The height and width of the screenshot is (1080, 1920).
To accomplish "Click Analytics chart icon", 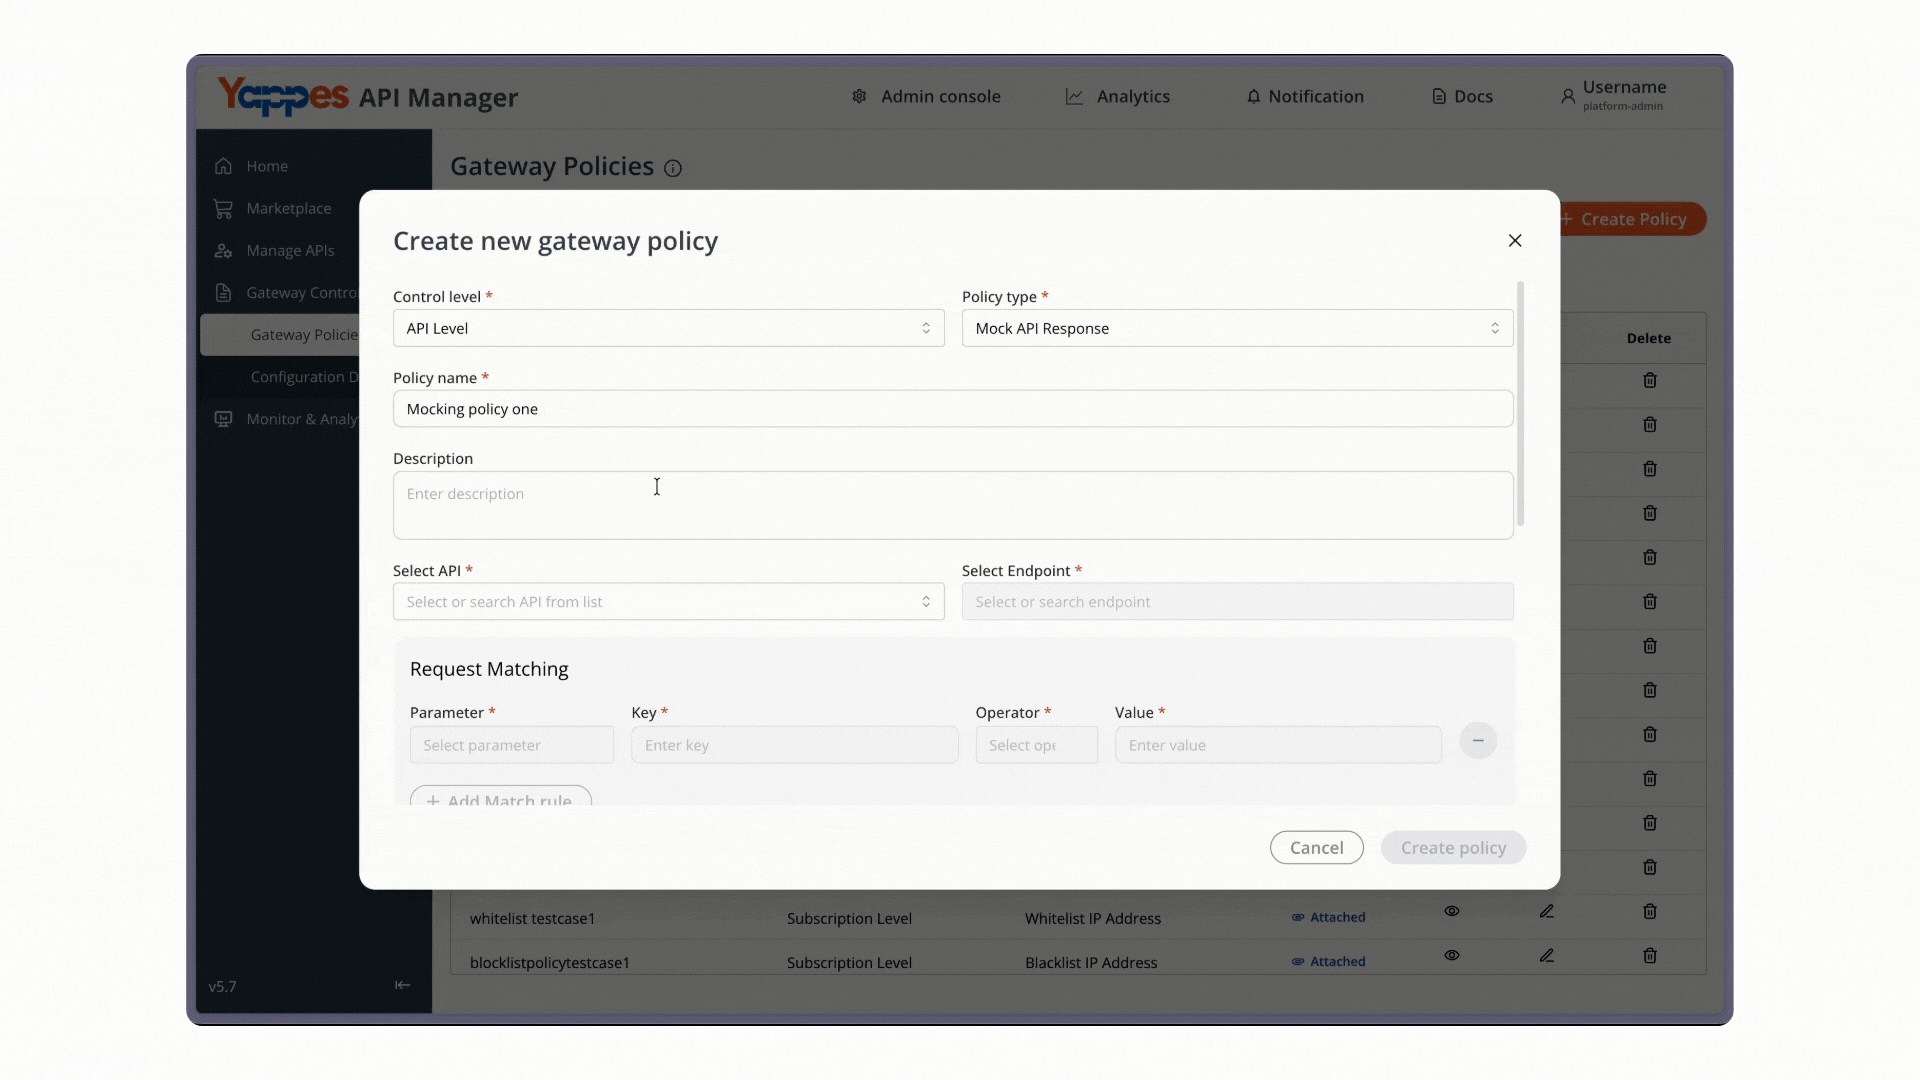I will [1074, 96].
